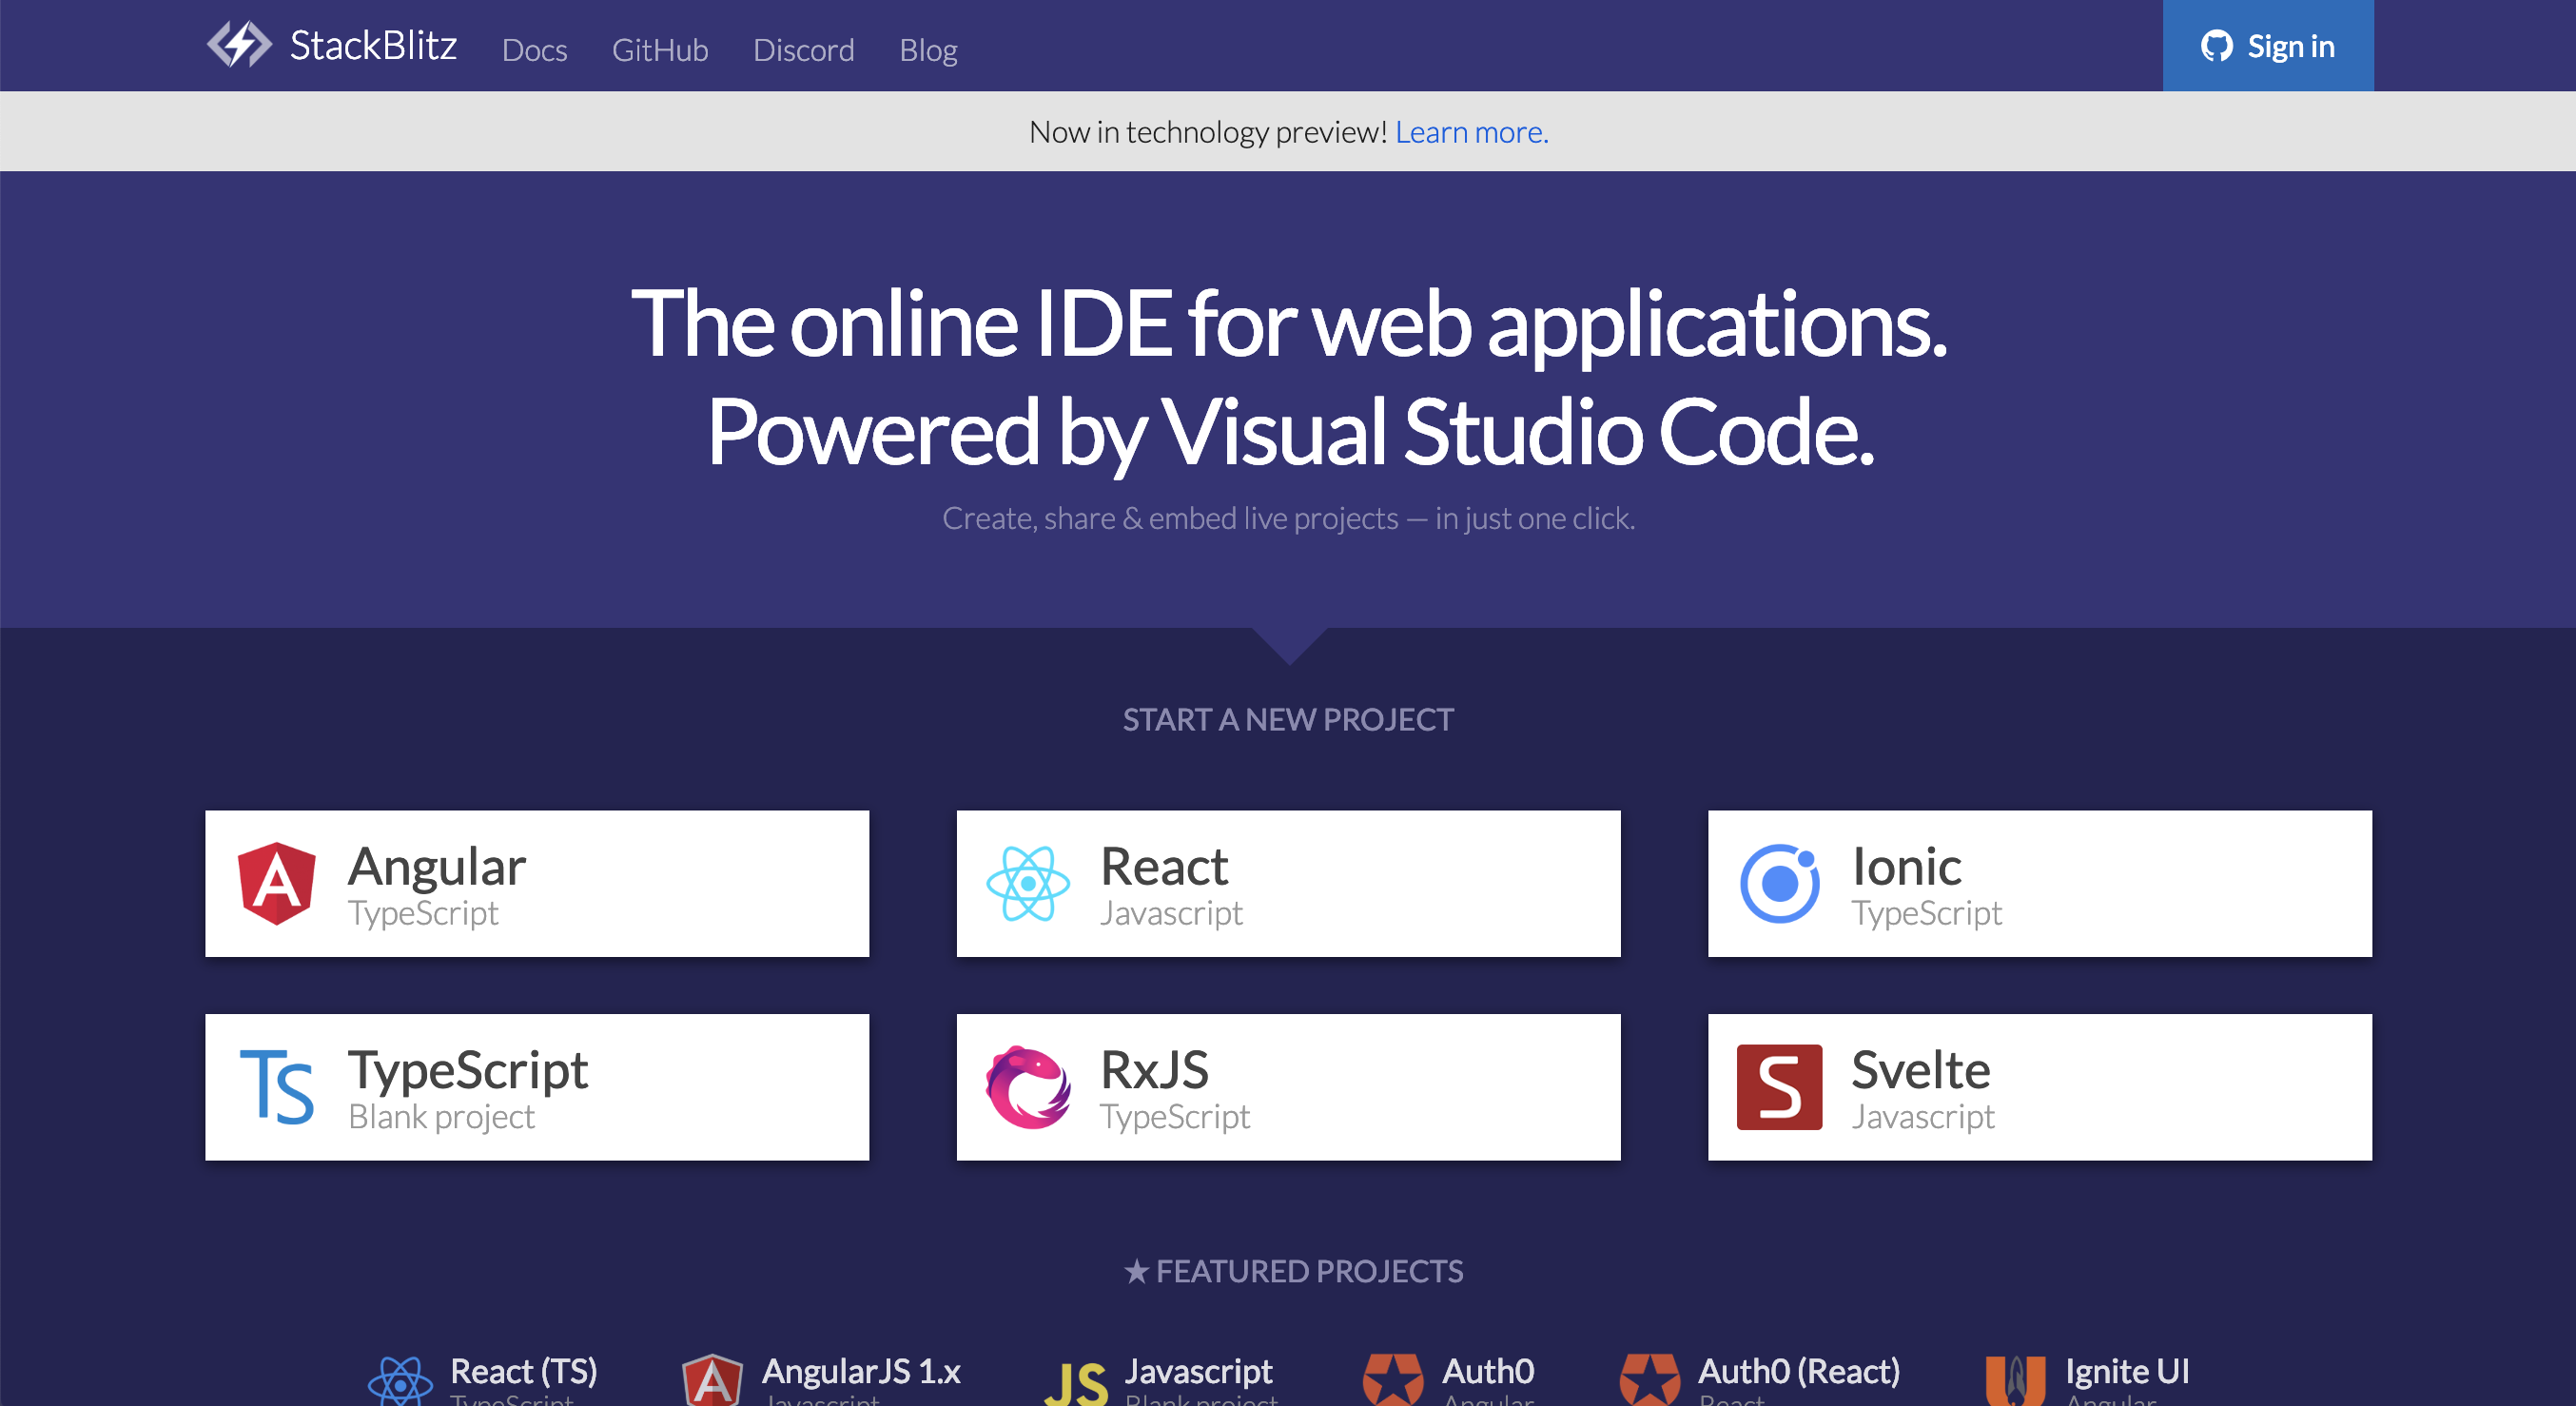Click the AngularJS 1.x shield icon
The height and width of the screenshot is (1406, 2576).
[x=712, y=1381]
